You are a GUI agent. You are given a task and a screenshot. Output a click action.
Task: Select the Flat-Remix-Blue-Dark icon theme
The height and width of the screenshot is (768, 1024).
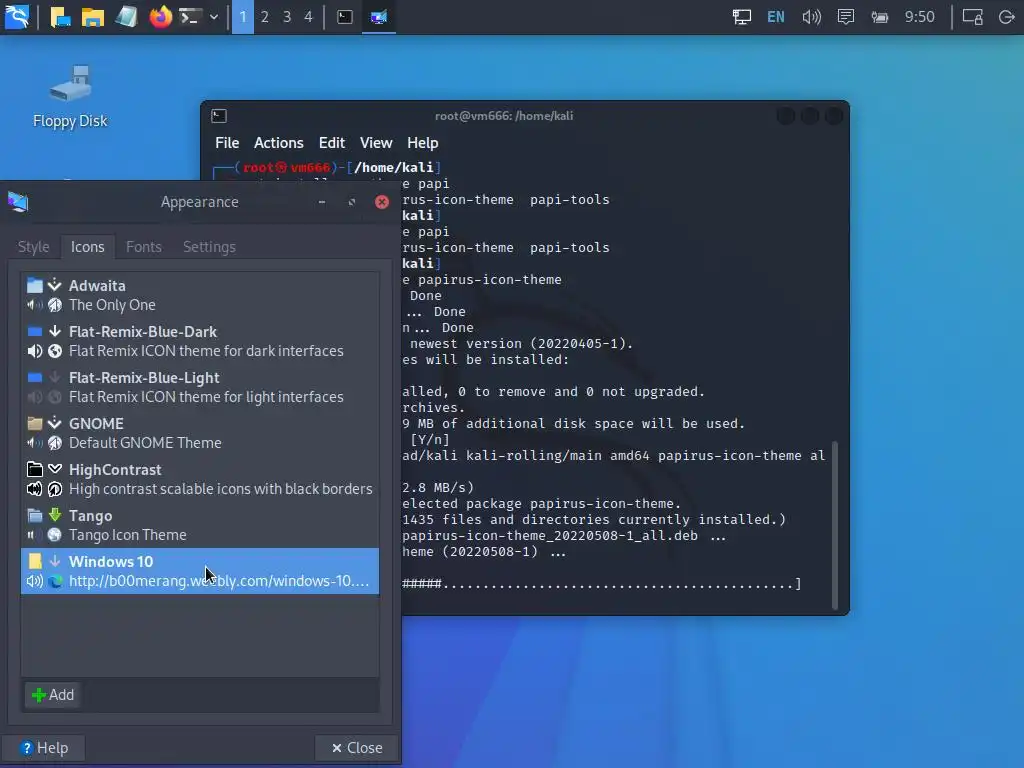200,341
